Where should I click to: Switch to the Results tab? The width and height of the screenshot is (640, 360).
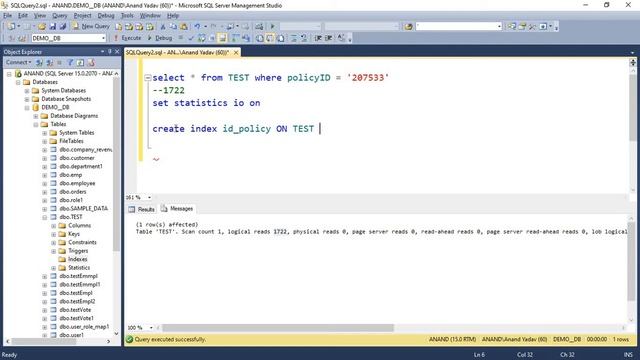pyautogui.click(x=142, y=209)
